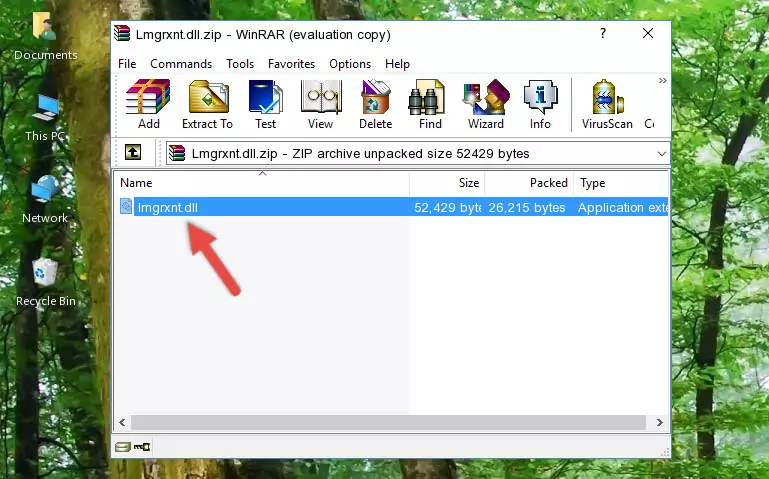Click the View toolbar icon
Image resolution: width=769 pixels, height=479 pixels.
(x=321, y=104)
